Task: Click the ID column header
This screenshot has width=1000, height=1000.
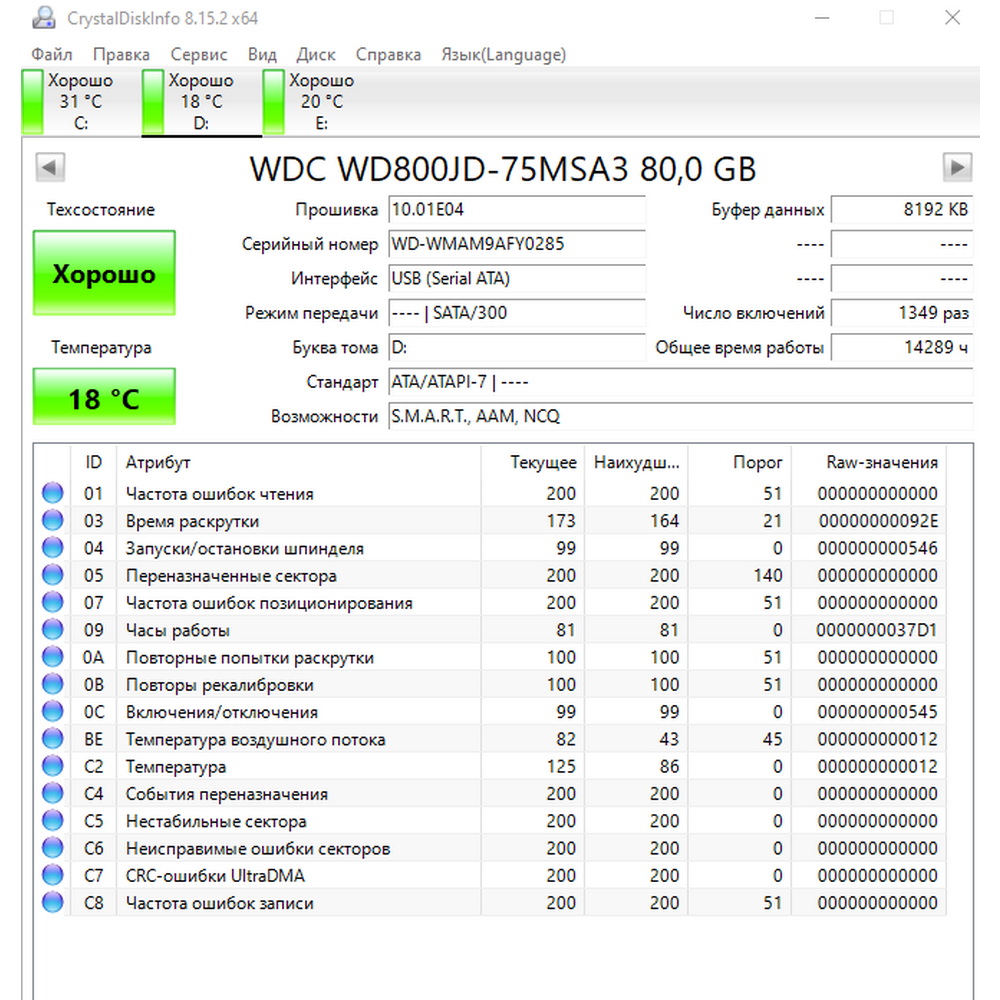Action: click(x=93, y=462)
